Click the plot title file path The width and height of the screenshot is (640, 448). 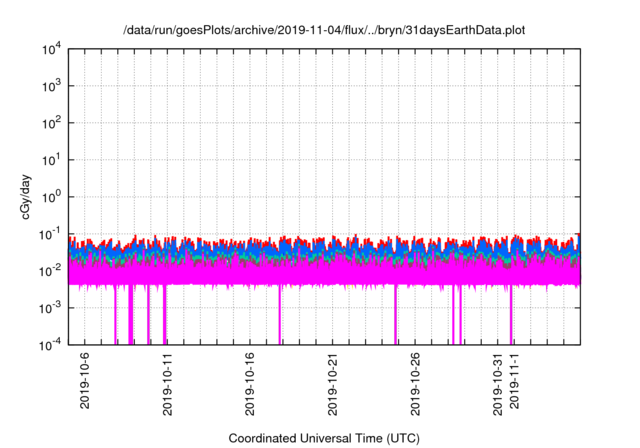point(324,30)
